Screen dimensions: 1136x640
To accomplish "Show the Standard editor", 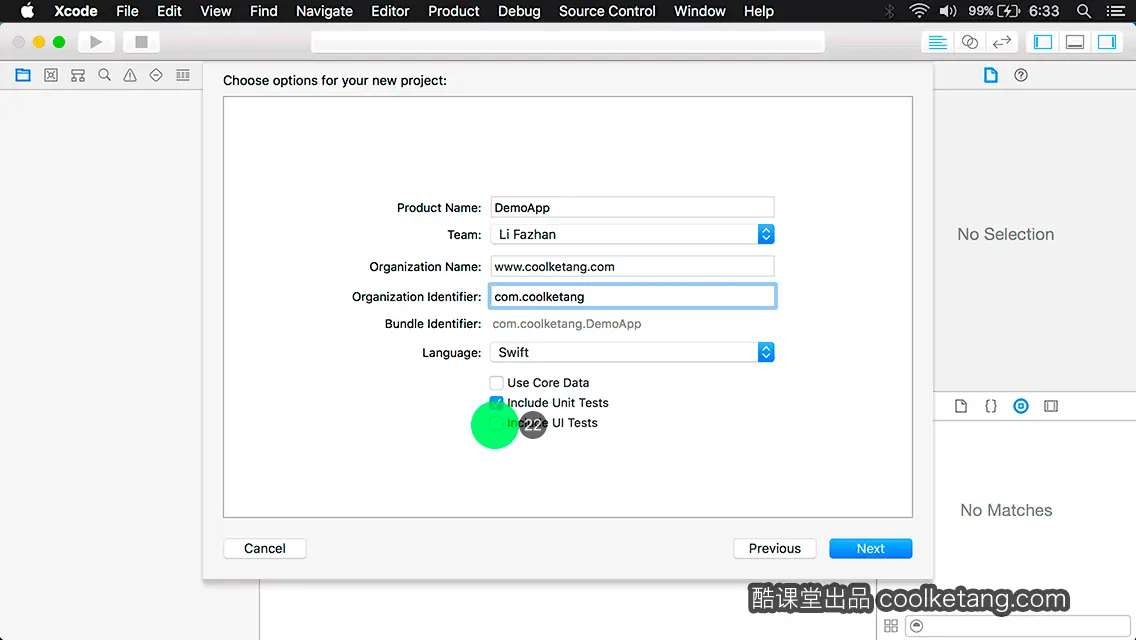I will click(x=937, y=42).
